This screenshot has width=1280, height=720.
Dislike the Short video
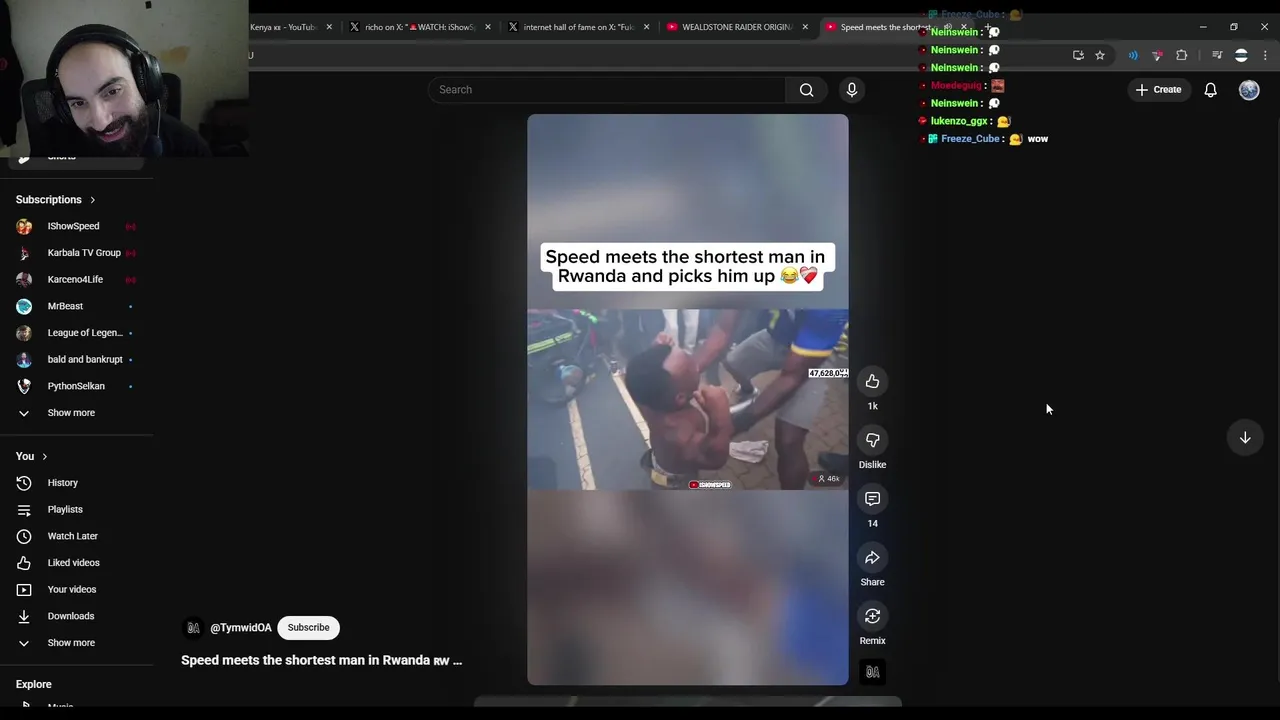(x=872, y=440)
